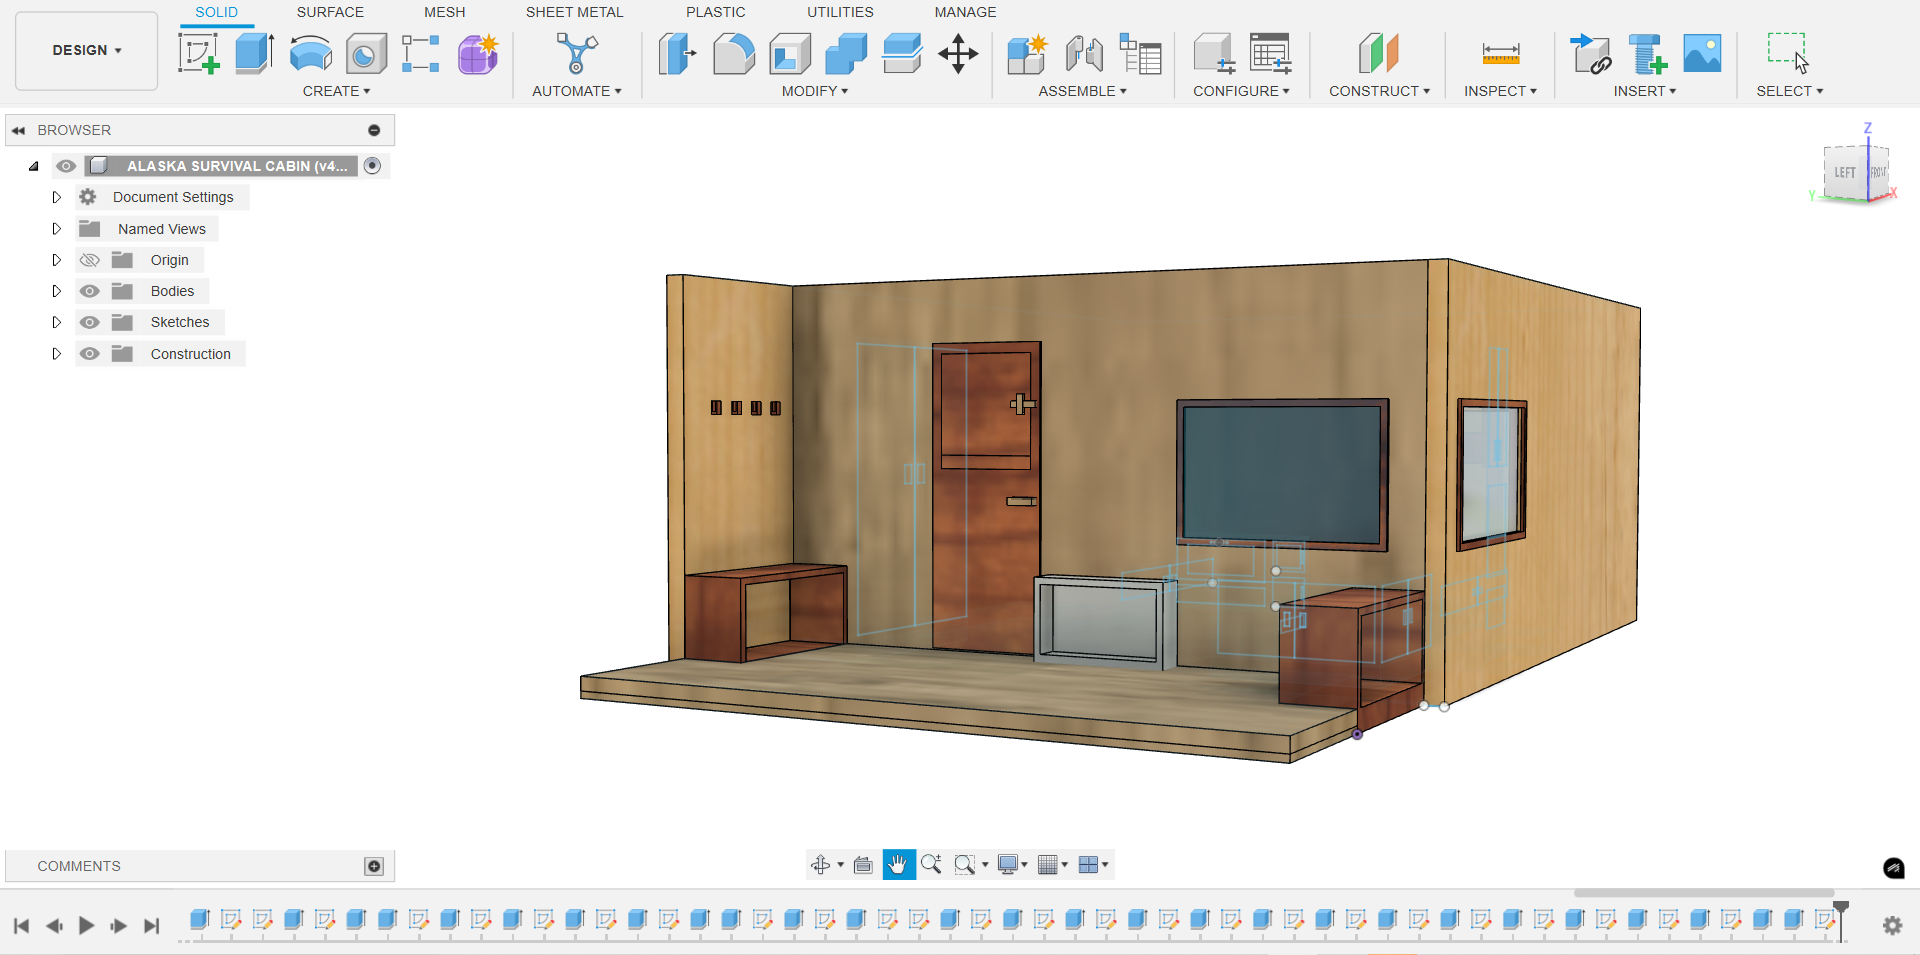This screenshot has height=955, width=1920.
Task: Expand the Origin folder
Action: pyautogui.click(x=57, y=260)
